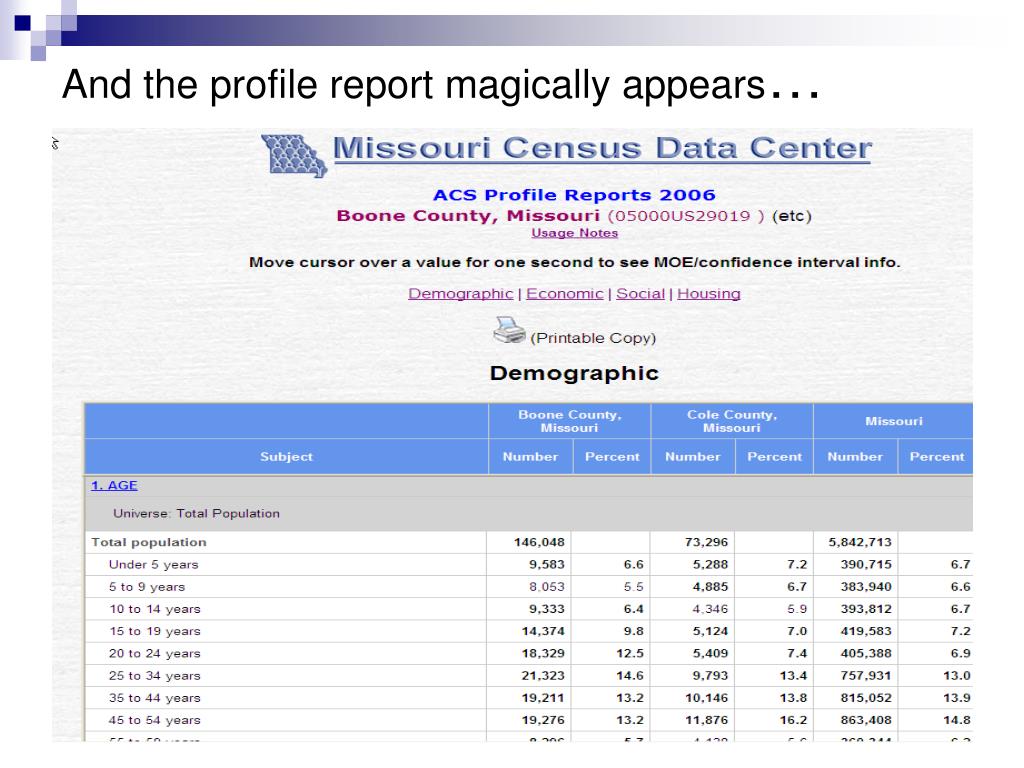Click the value 10,146 in Cole column
This screenshot has width=1024, height=768.
coord(707,697)
